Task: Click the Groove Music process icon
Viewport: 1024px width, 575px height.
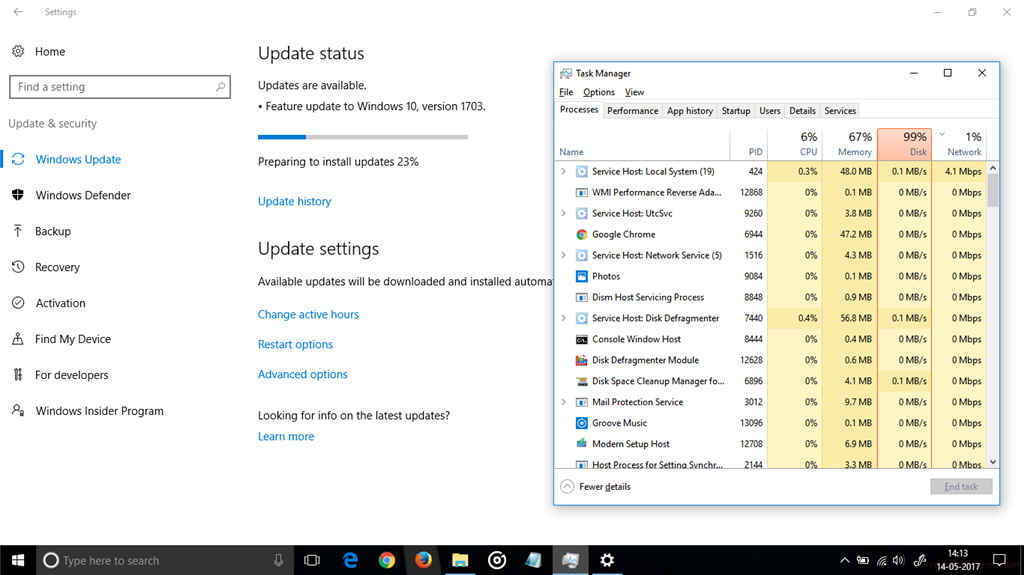Action: [581, 423]
